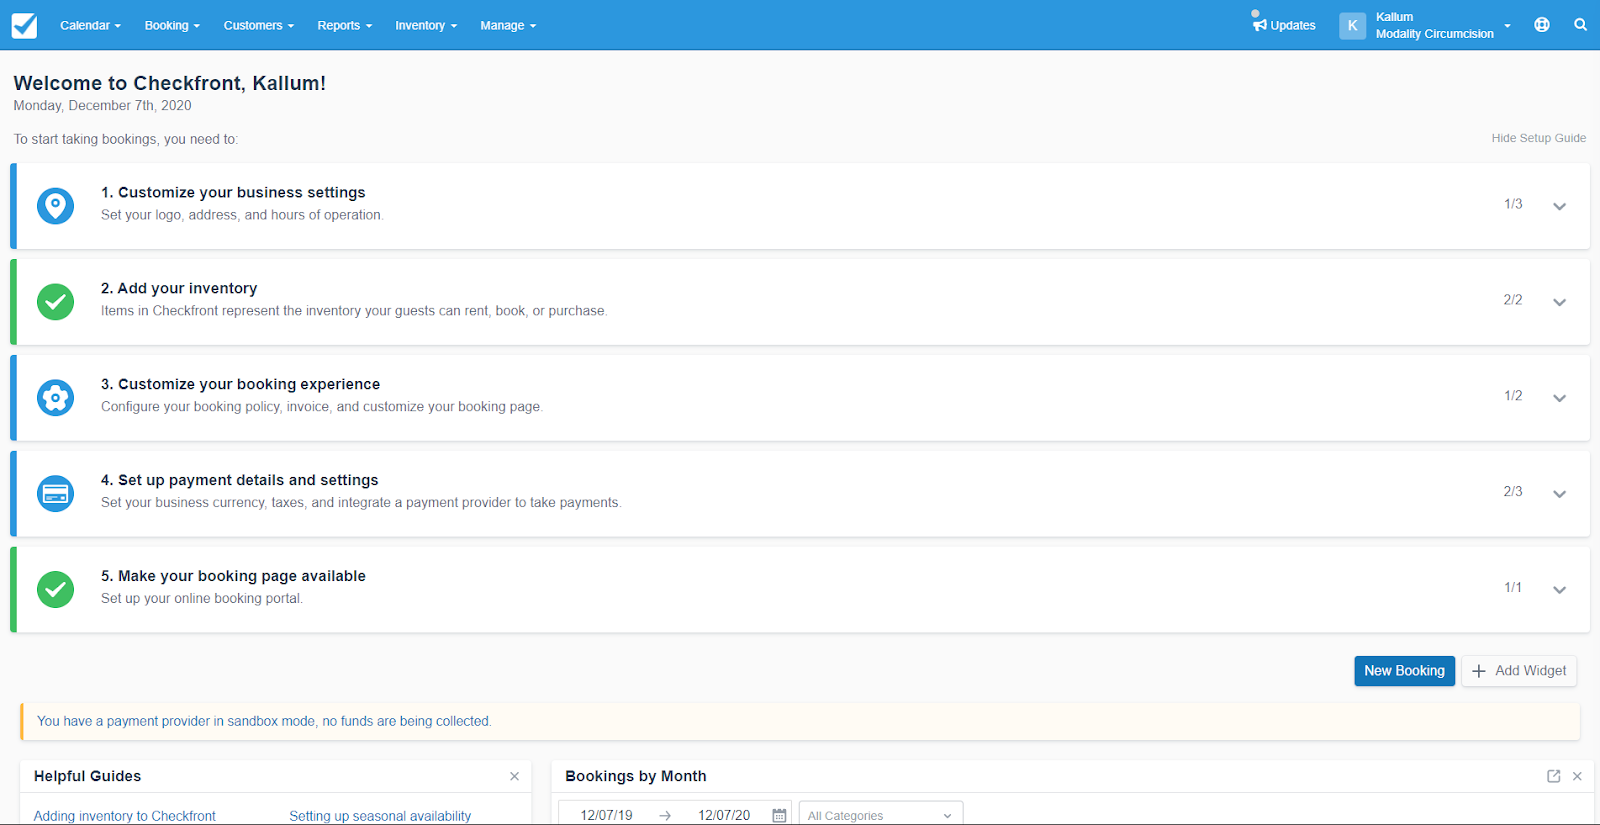This screenshot has width=1600, height=825.
Task: Click 'Set your logo, address, and hours of operation.' text
Action: tap(242, 215)
